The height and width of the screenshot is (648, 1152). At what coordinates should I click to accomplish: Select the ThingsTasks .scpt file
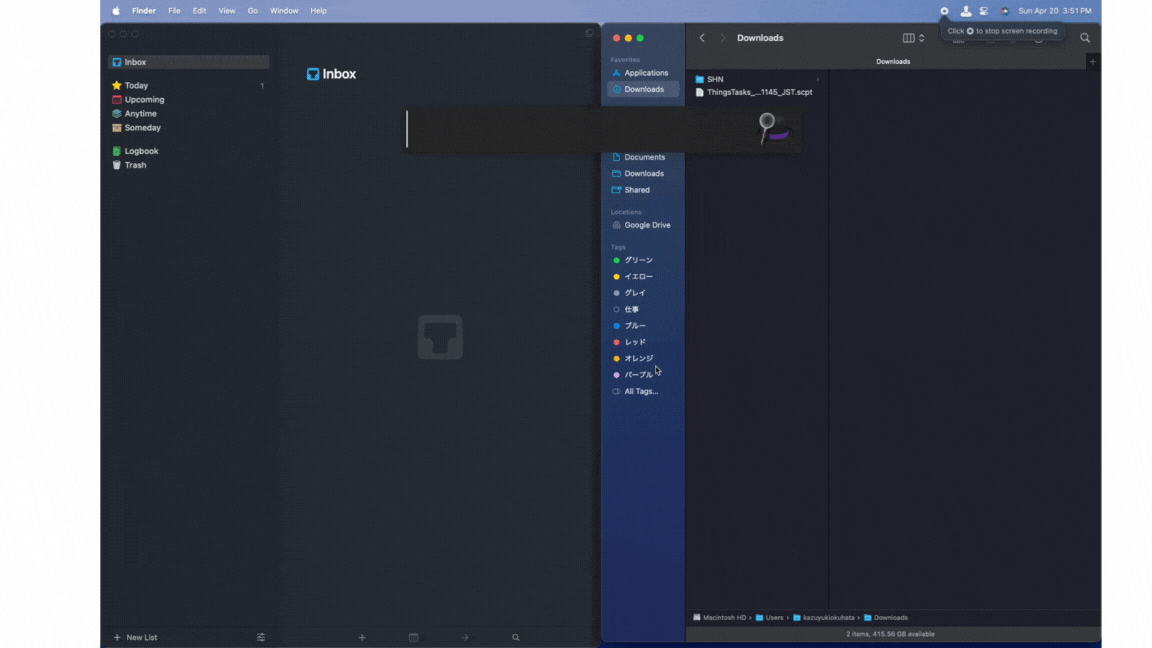click(x=757, y=93)
